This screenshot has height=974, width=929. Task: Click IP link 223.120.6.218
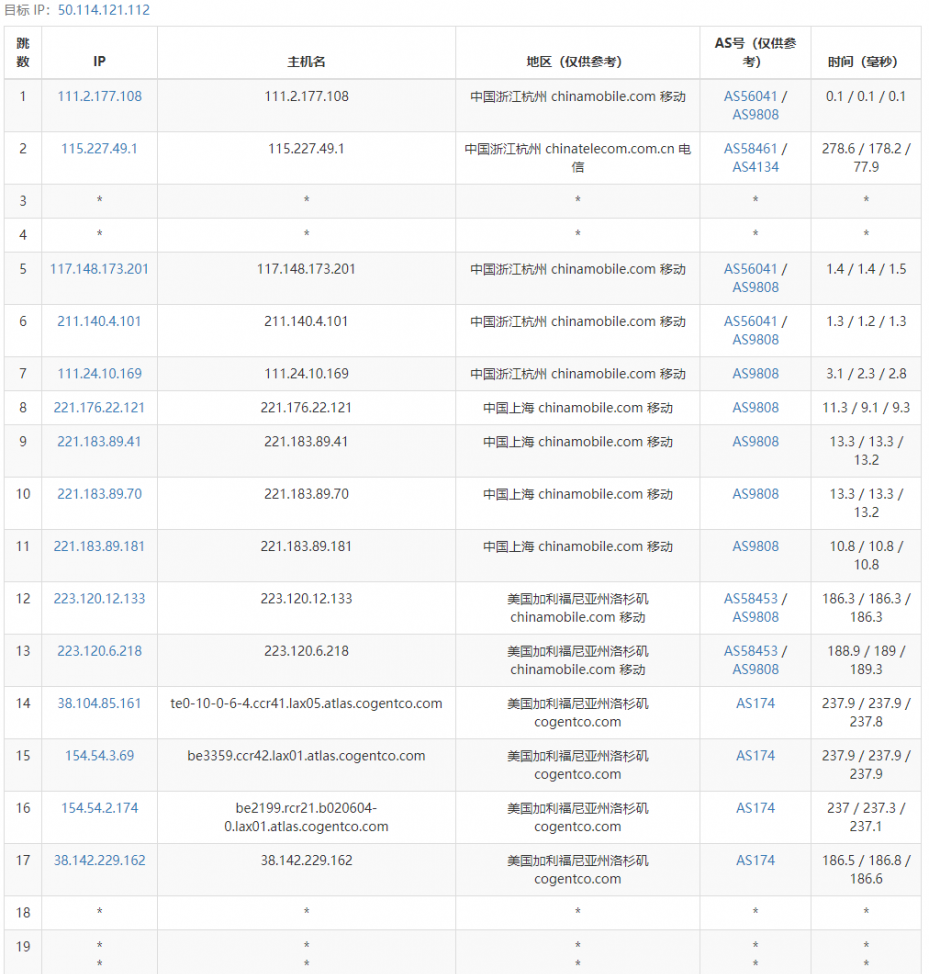click(99, 651)
